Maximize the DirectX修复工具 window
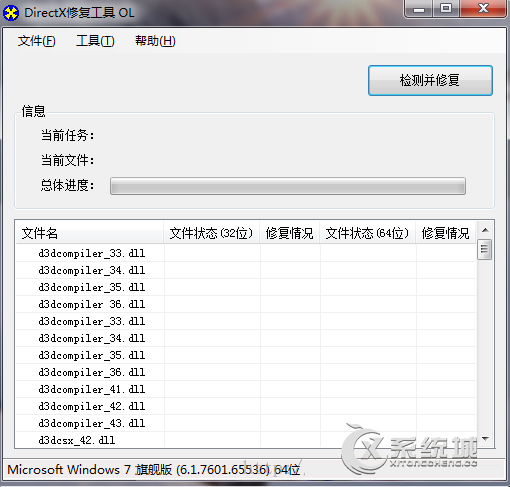This screenshot has height=487, width=510. pos(446,9)
